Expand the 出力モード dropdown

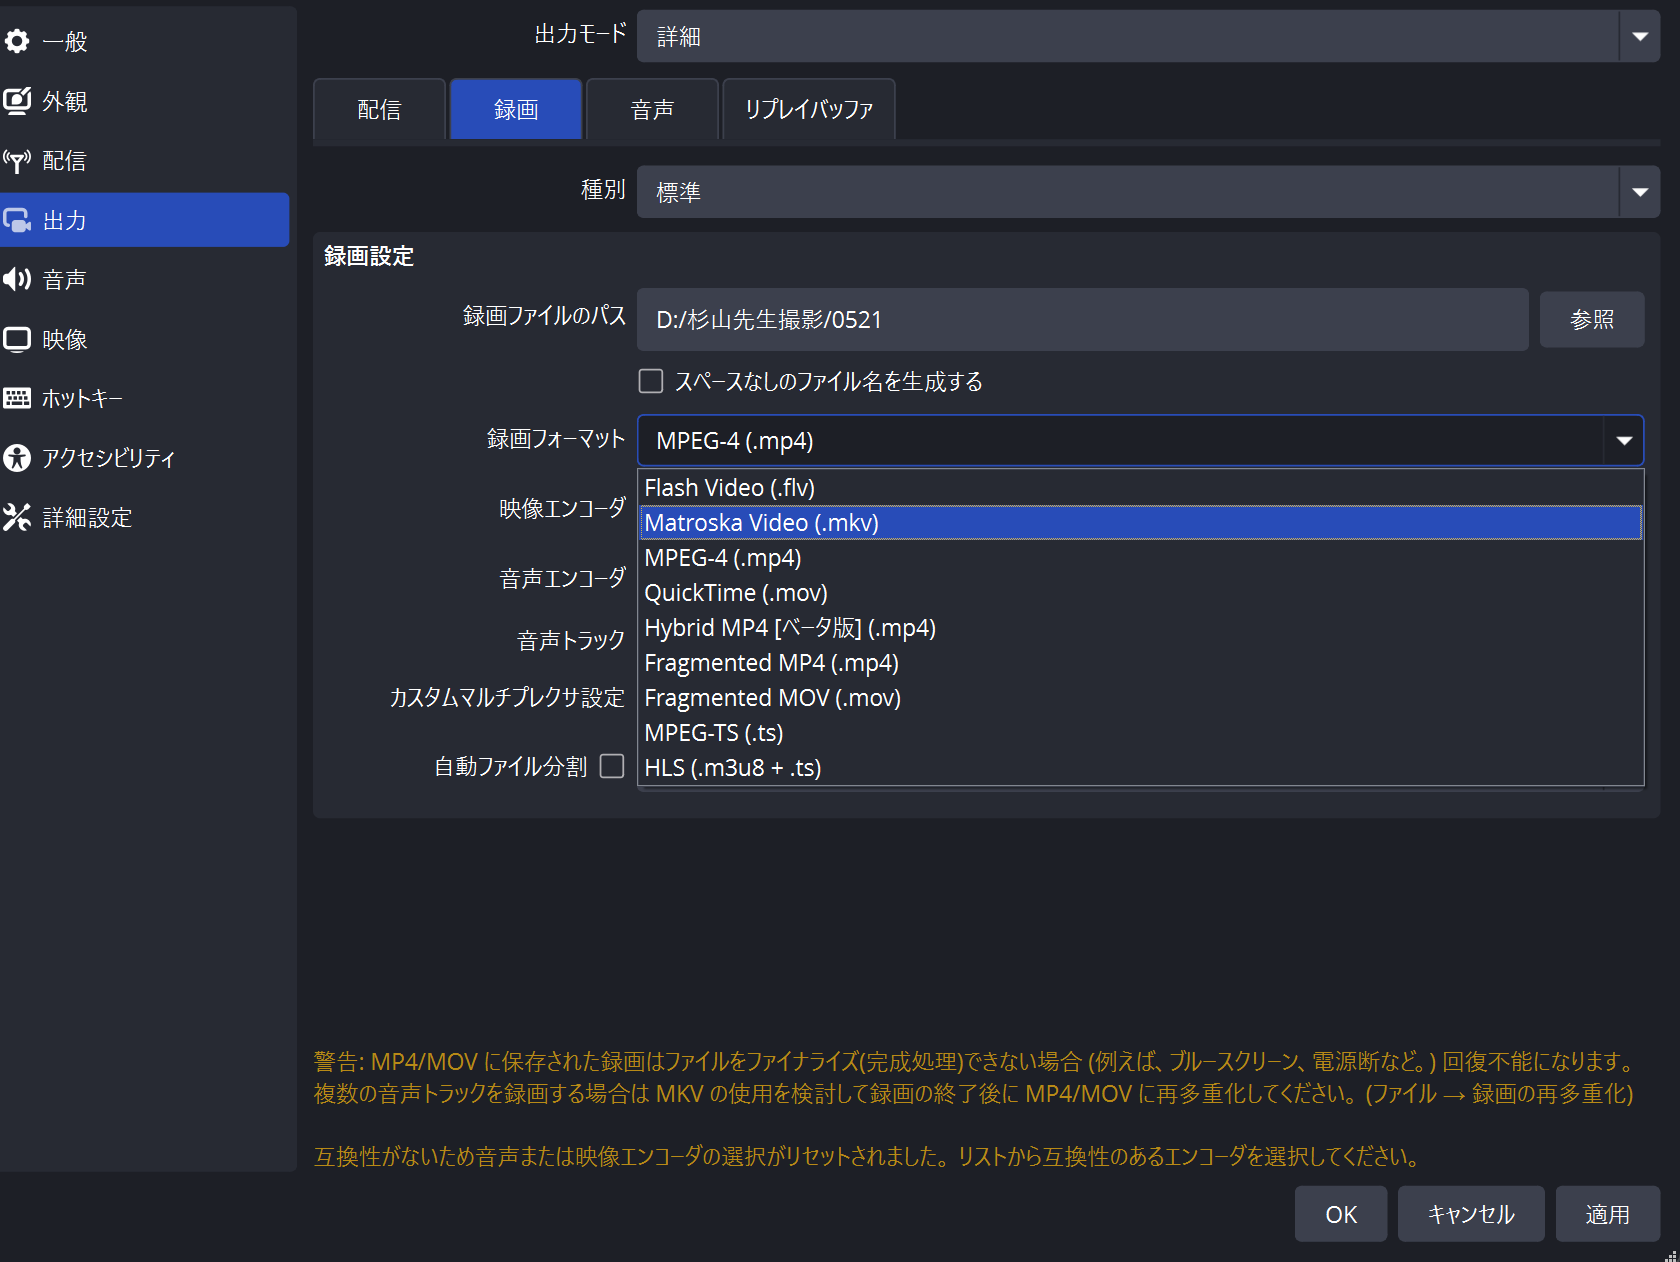coord(1639,37)
